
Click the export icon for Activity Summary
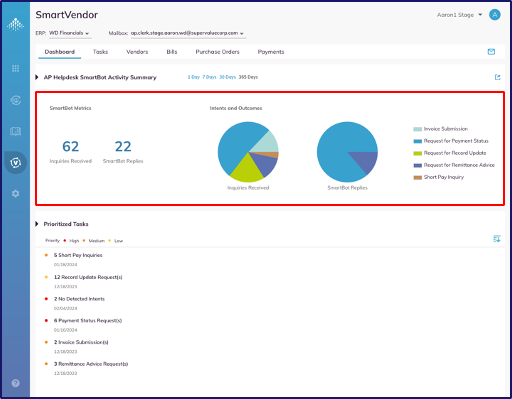click(x=497, y=77)
